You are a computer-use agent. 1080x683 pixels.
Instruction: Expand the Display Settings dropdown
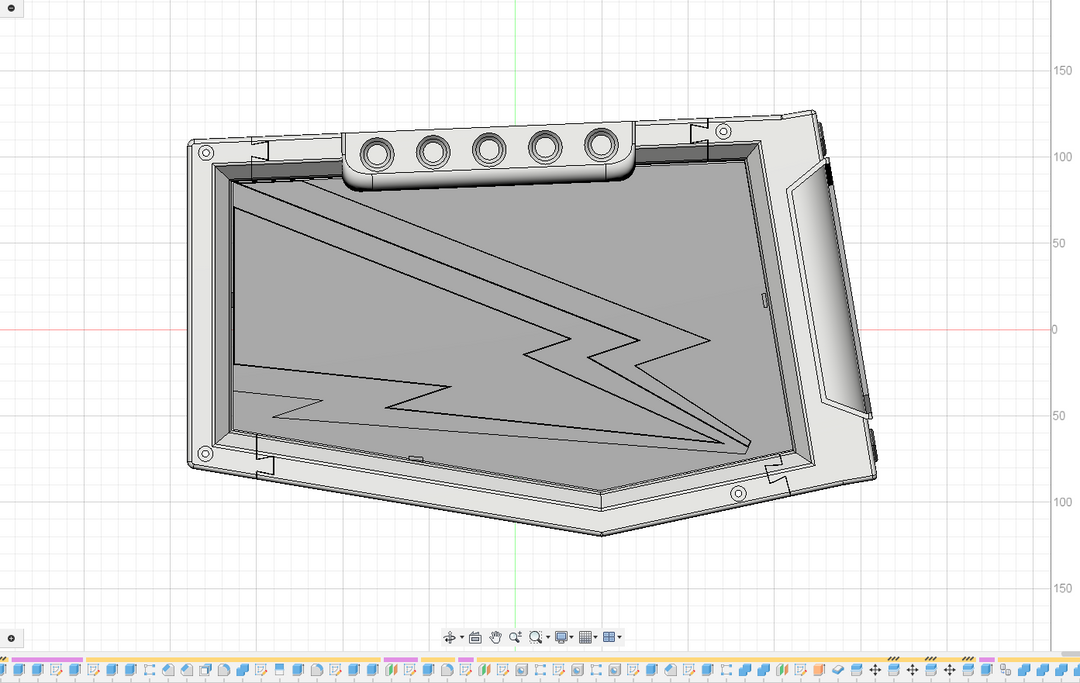point(571,637)
